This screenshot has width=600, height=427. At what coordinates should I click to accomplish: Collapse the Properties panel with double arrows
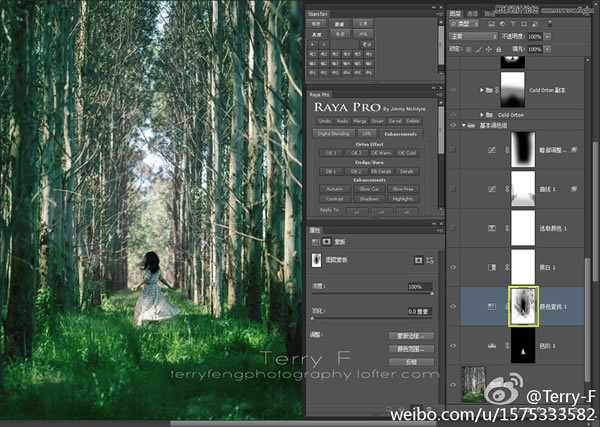434,223
